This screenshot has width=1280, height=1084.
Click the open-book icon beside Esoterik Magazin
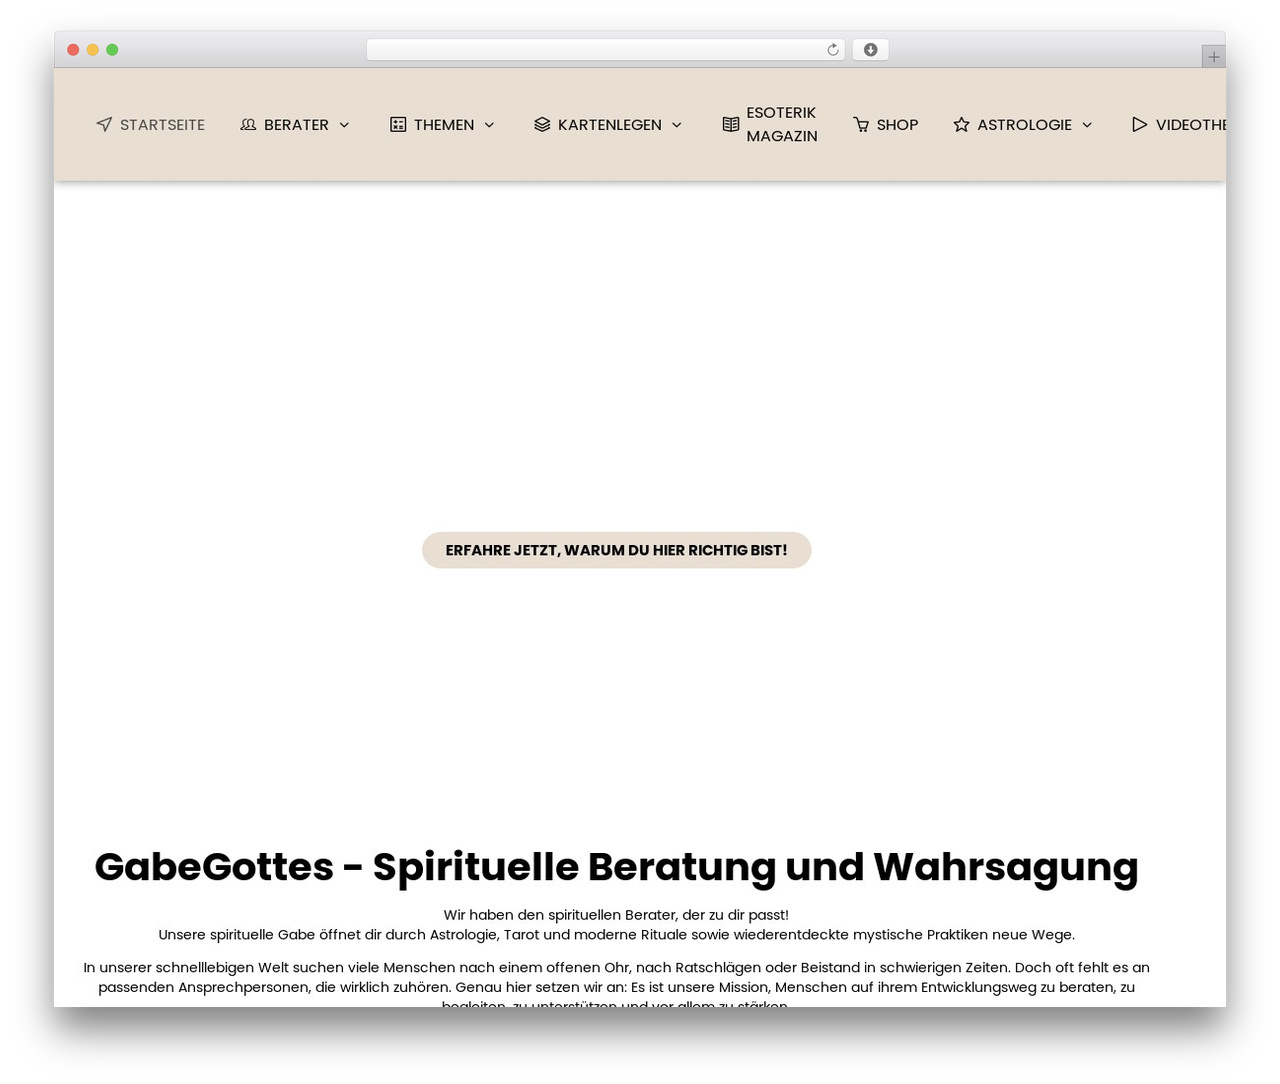pyautogui.click(x=731, y=124)
